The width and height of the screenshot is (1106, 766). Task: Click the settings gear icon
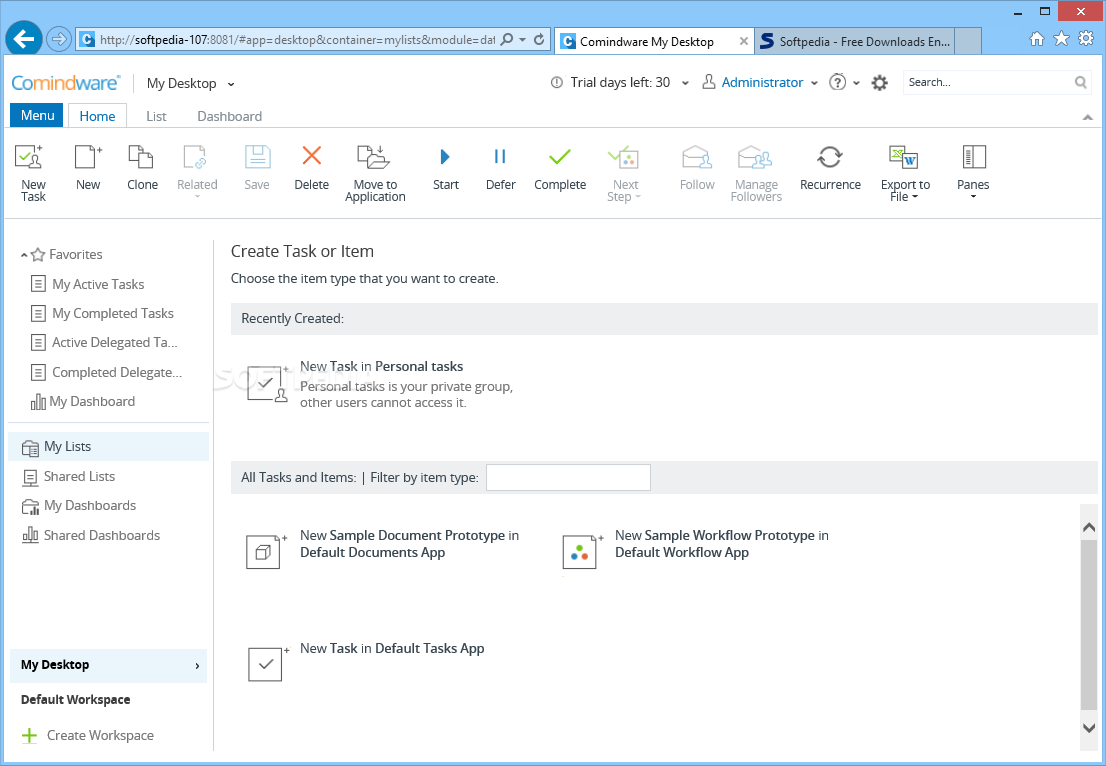pos(880,83)
